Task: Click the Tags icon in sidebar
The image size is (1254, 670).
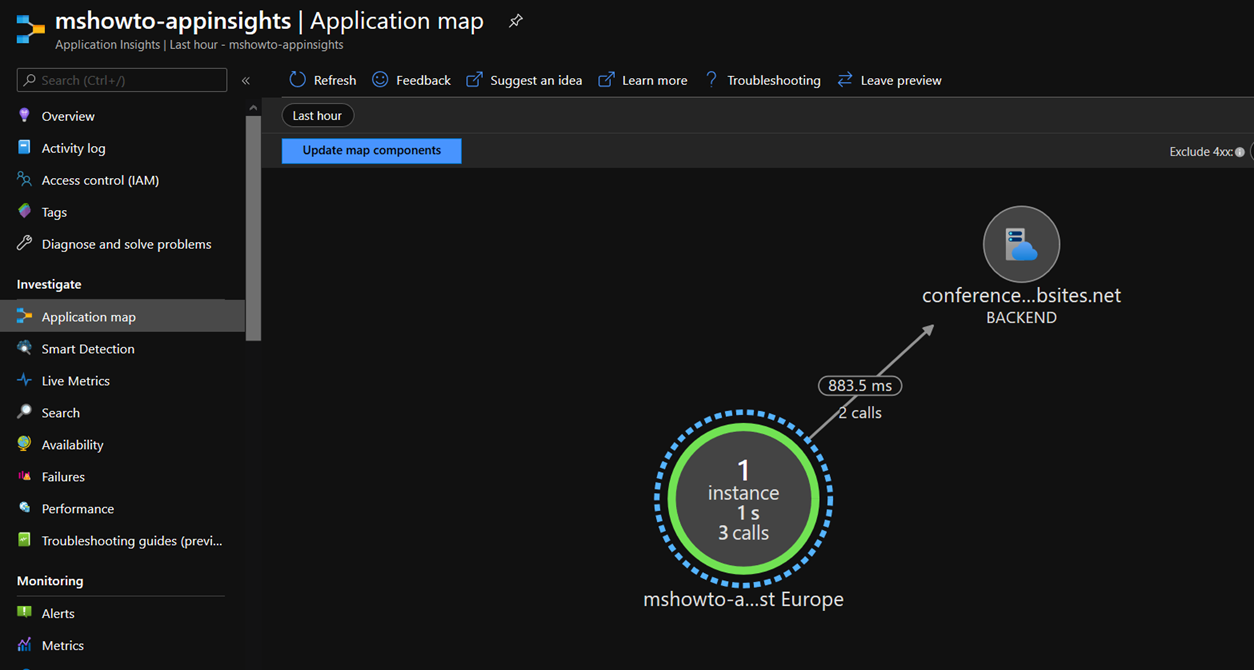Action: point(24,212)
